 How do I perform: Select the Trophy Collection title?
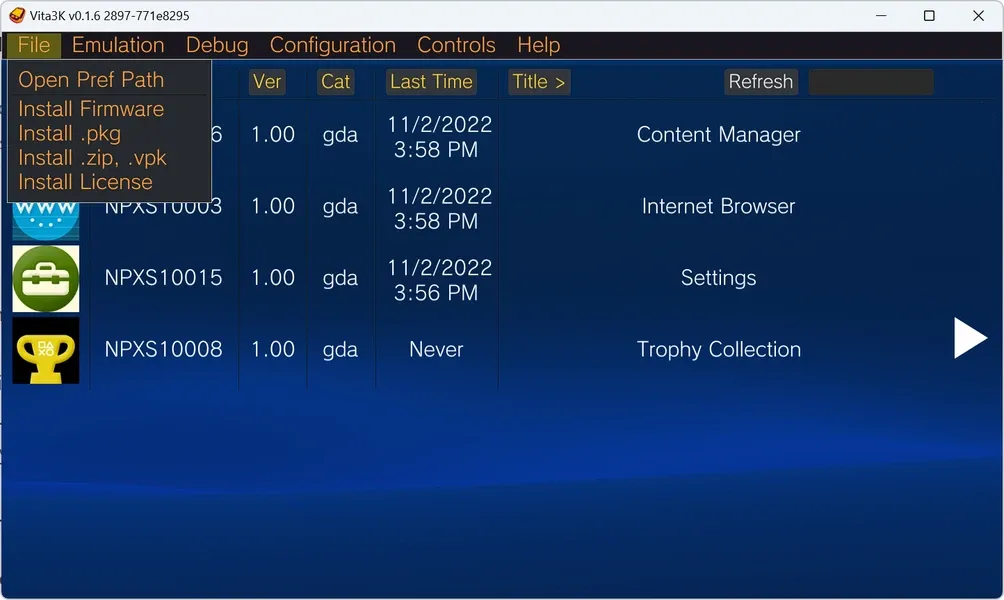pos(718,350)
